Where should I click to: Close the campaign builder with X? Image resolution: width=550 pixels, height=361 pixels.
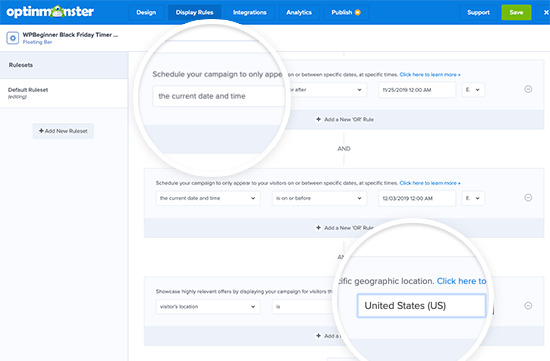click(546, 12)
